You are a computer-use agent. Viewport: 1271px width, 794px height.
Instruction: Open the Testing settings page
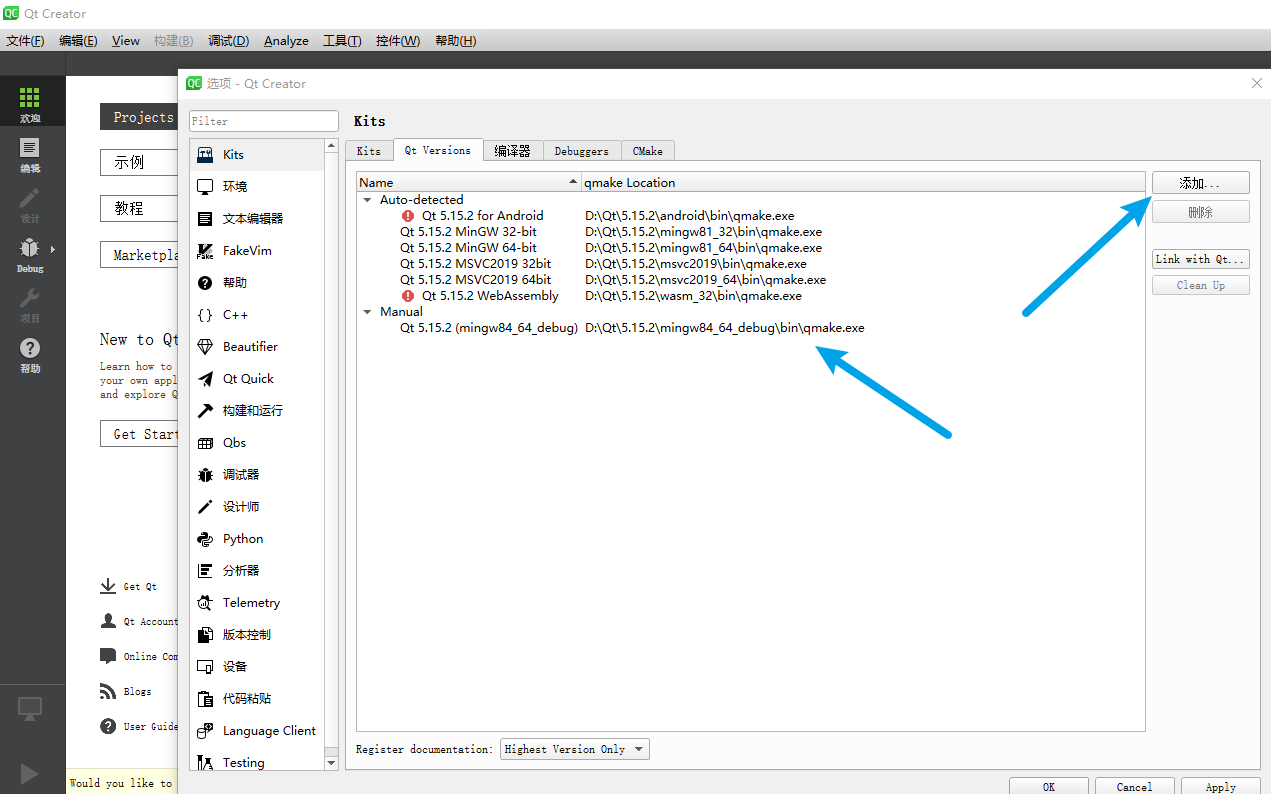click(243, 762)
